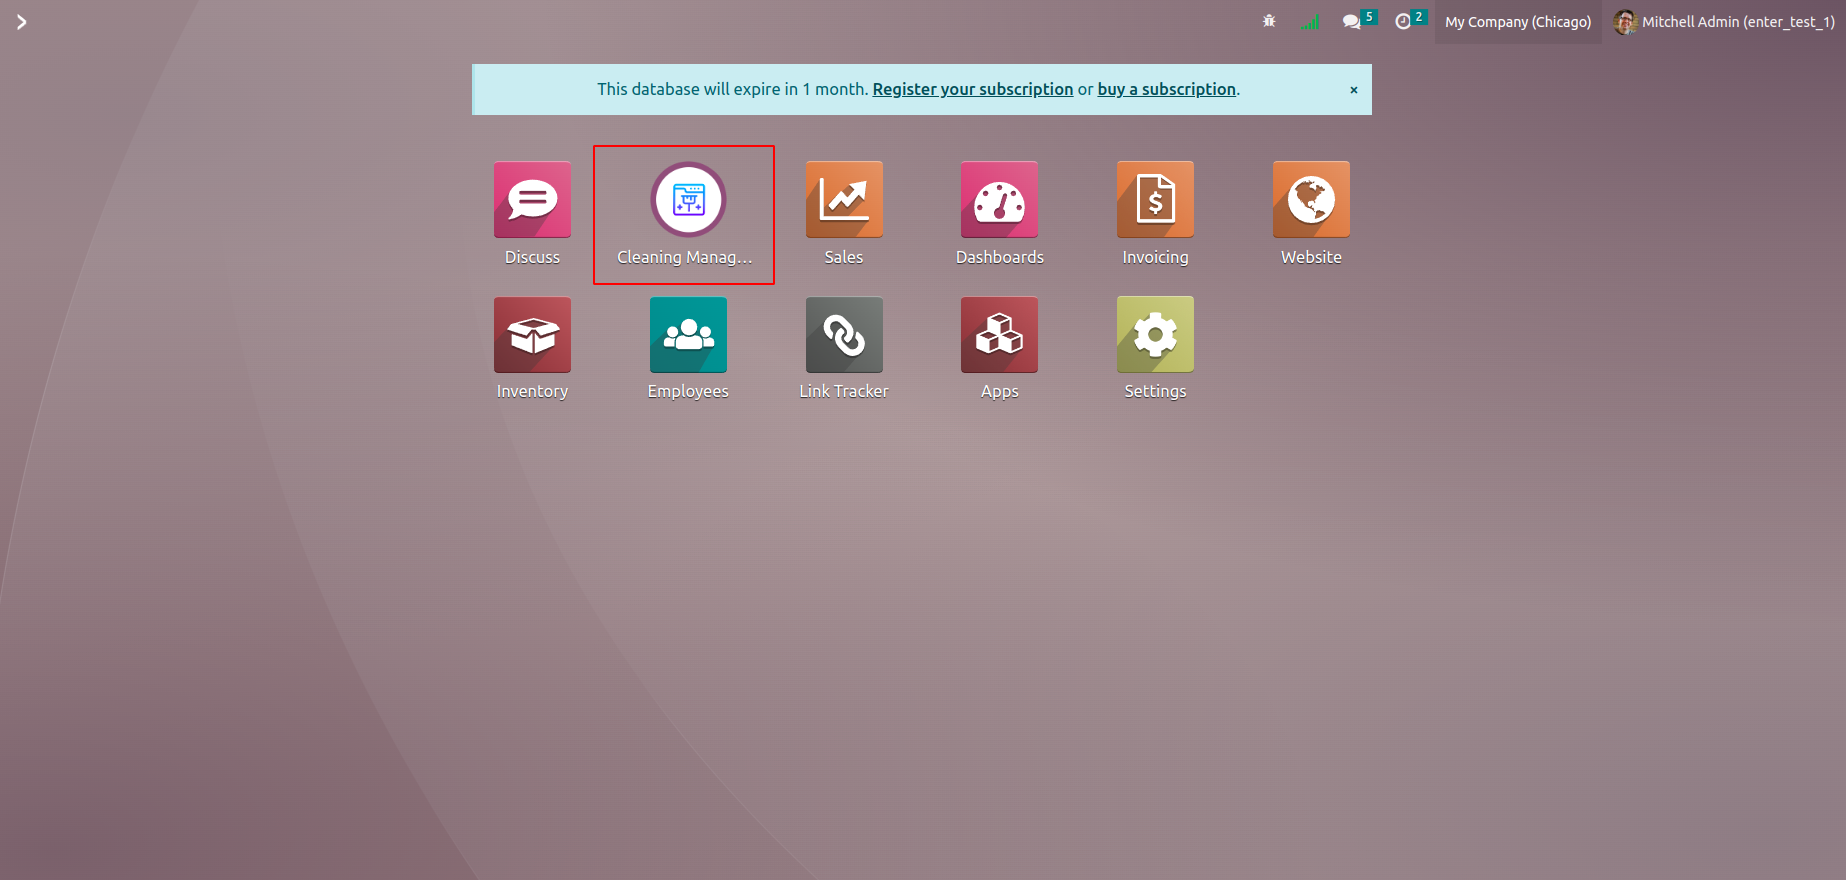Launch the Website app
This screenshot has width=1846, height=880.
tap(1311, 200)
